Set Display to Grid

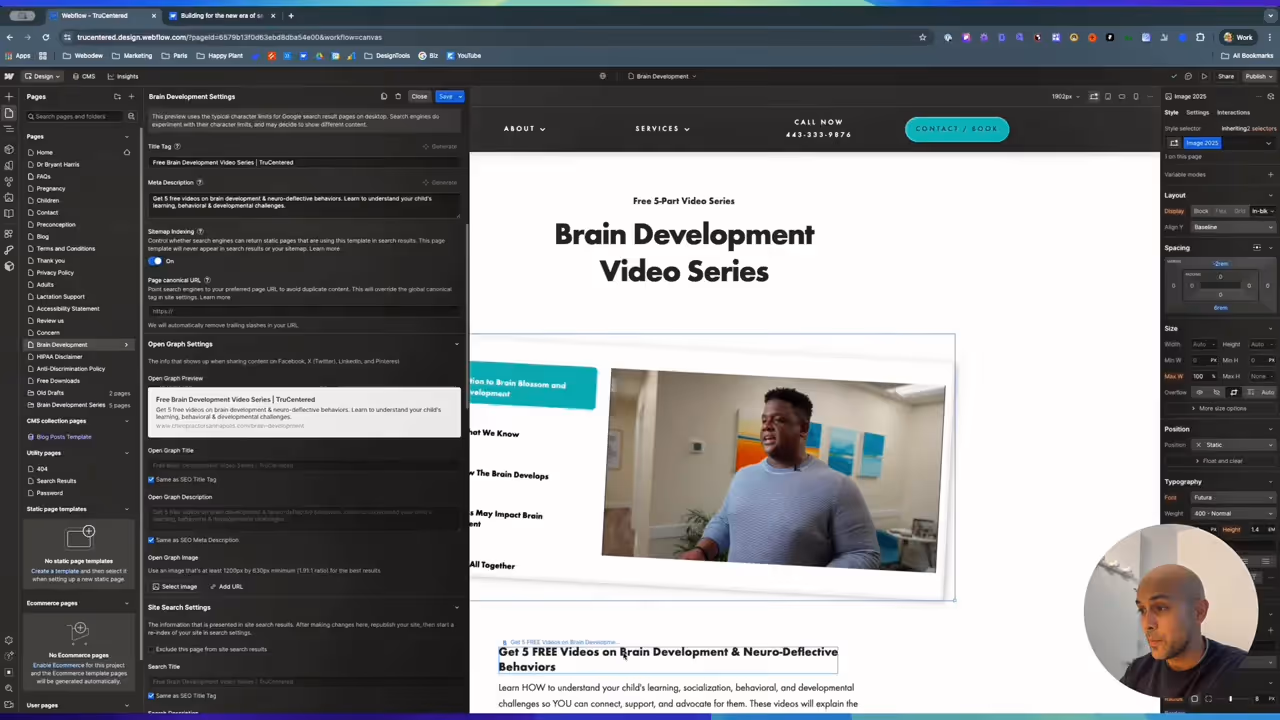tap(1240, 211)
